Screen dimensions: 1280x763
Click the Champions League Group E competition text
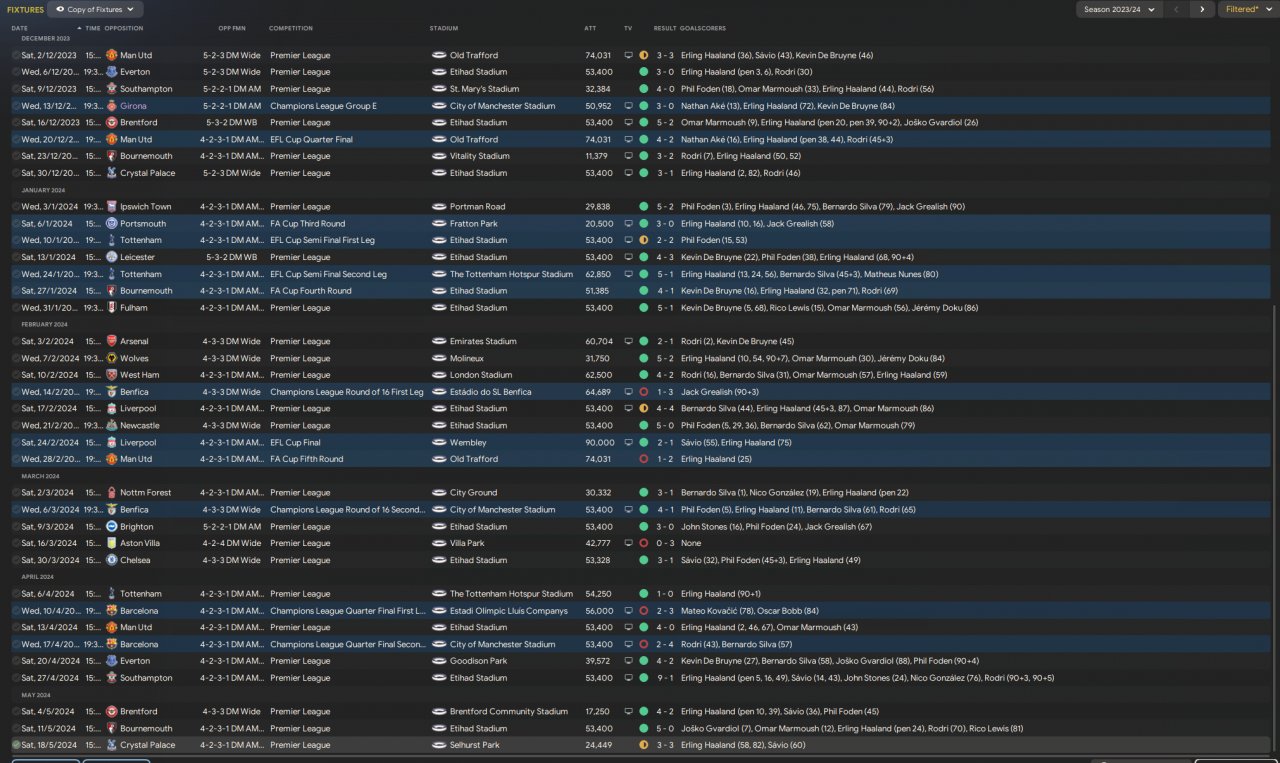(323, 106)
